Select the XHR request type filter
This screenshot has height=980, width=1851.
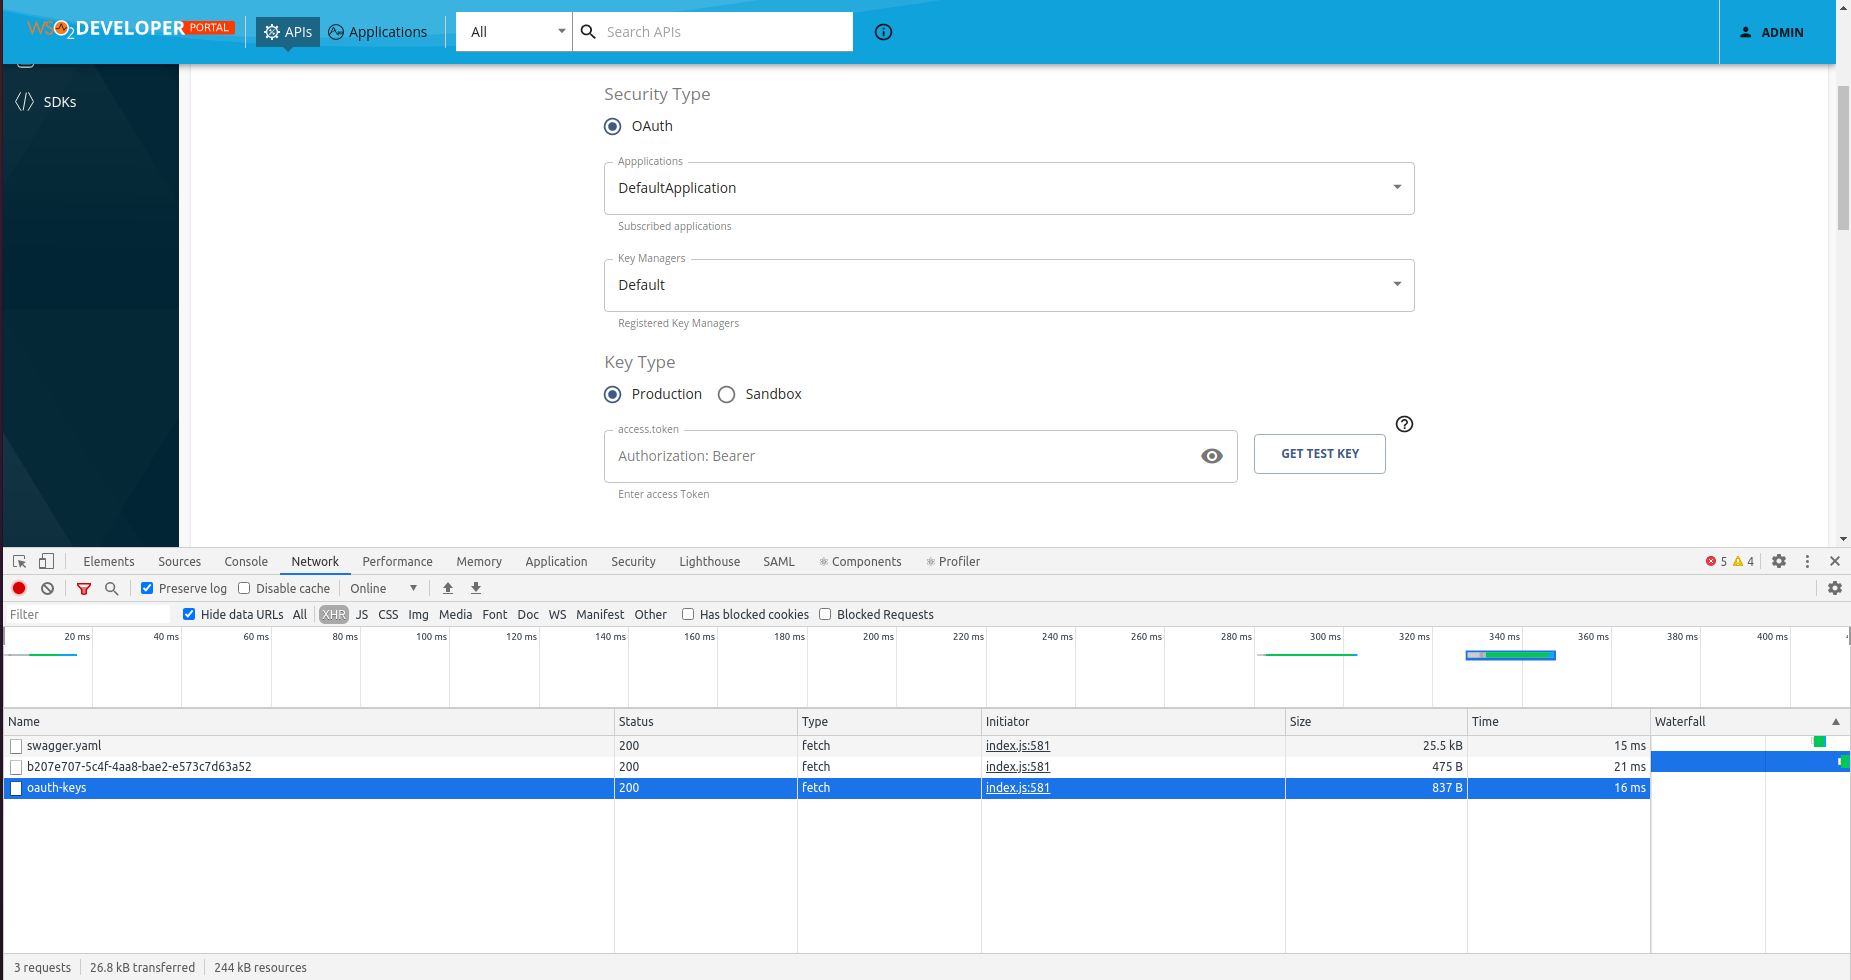point(334,614)
